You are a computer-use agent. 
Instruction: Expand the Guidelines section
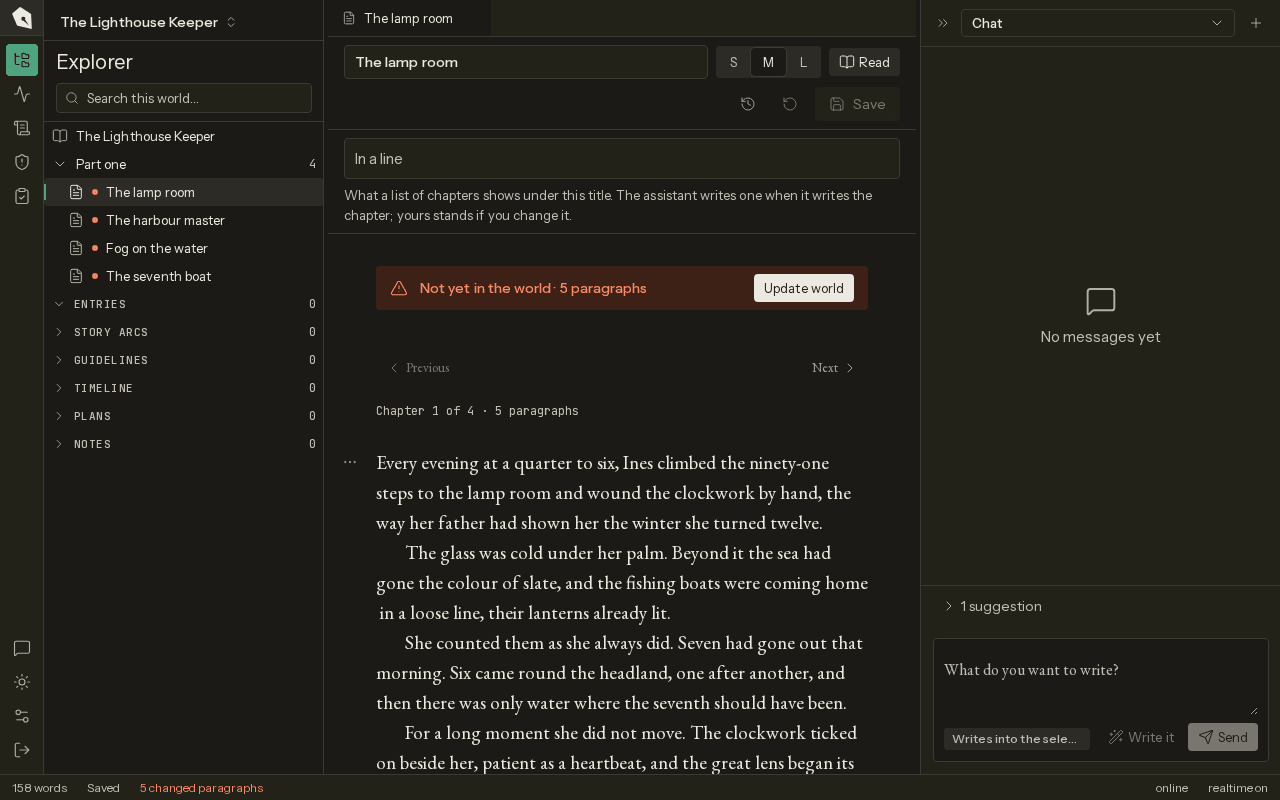click(x=184, y=360)
